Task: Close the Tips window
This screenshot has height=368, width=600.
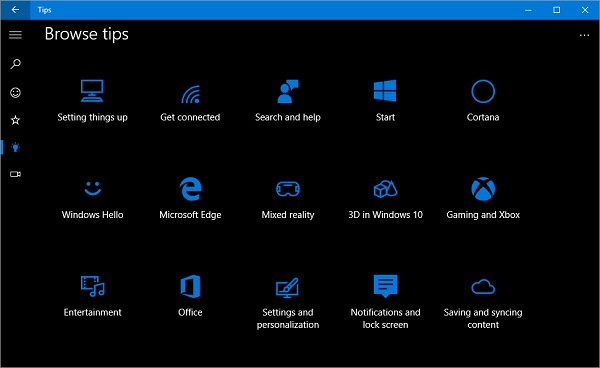Action: pyautogui.click(x=585, y=10)
